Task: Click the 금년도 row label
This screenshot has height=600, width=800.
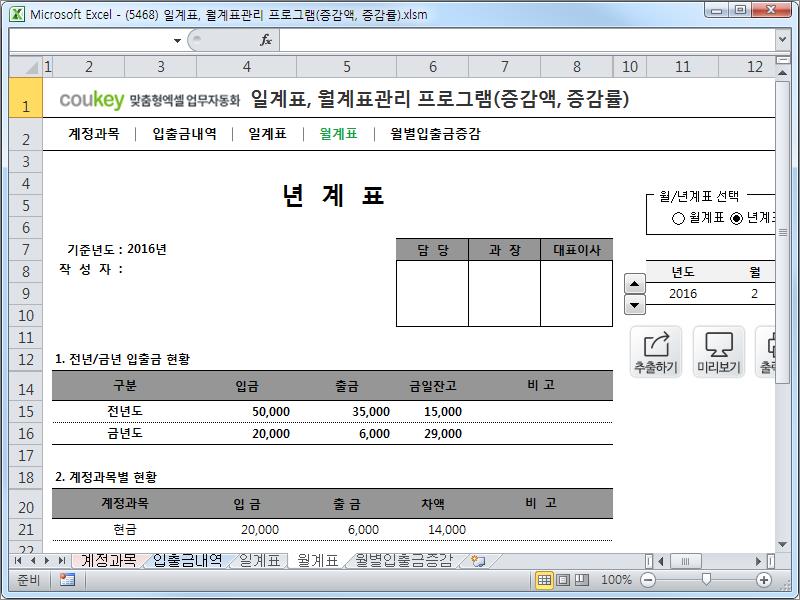Action: pyautogui.click(x=124, y=434)
